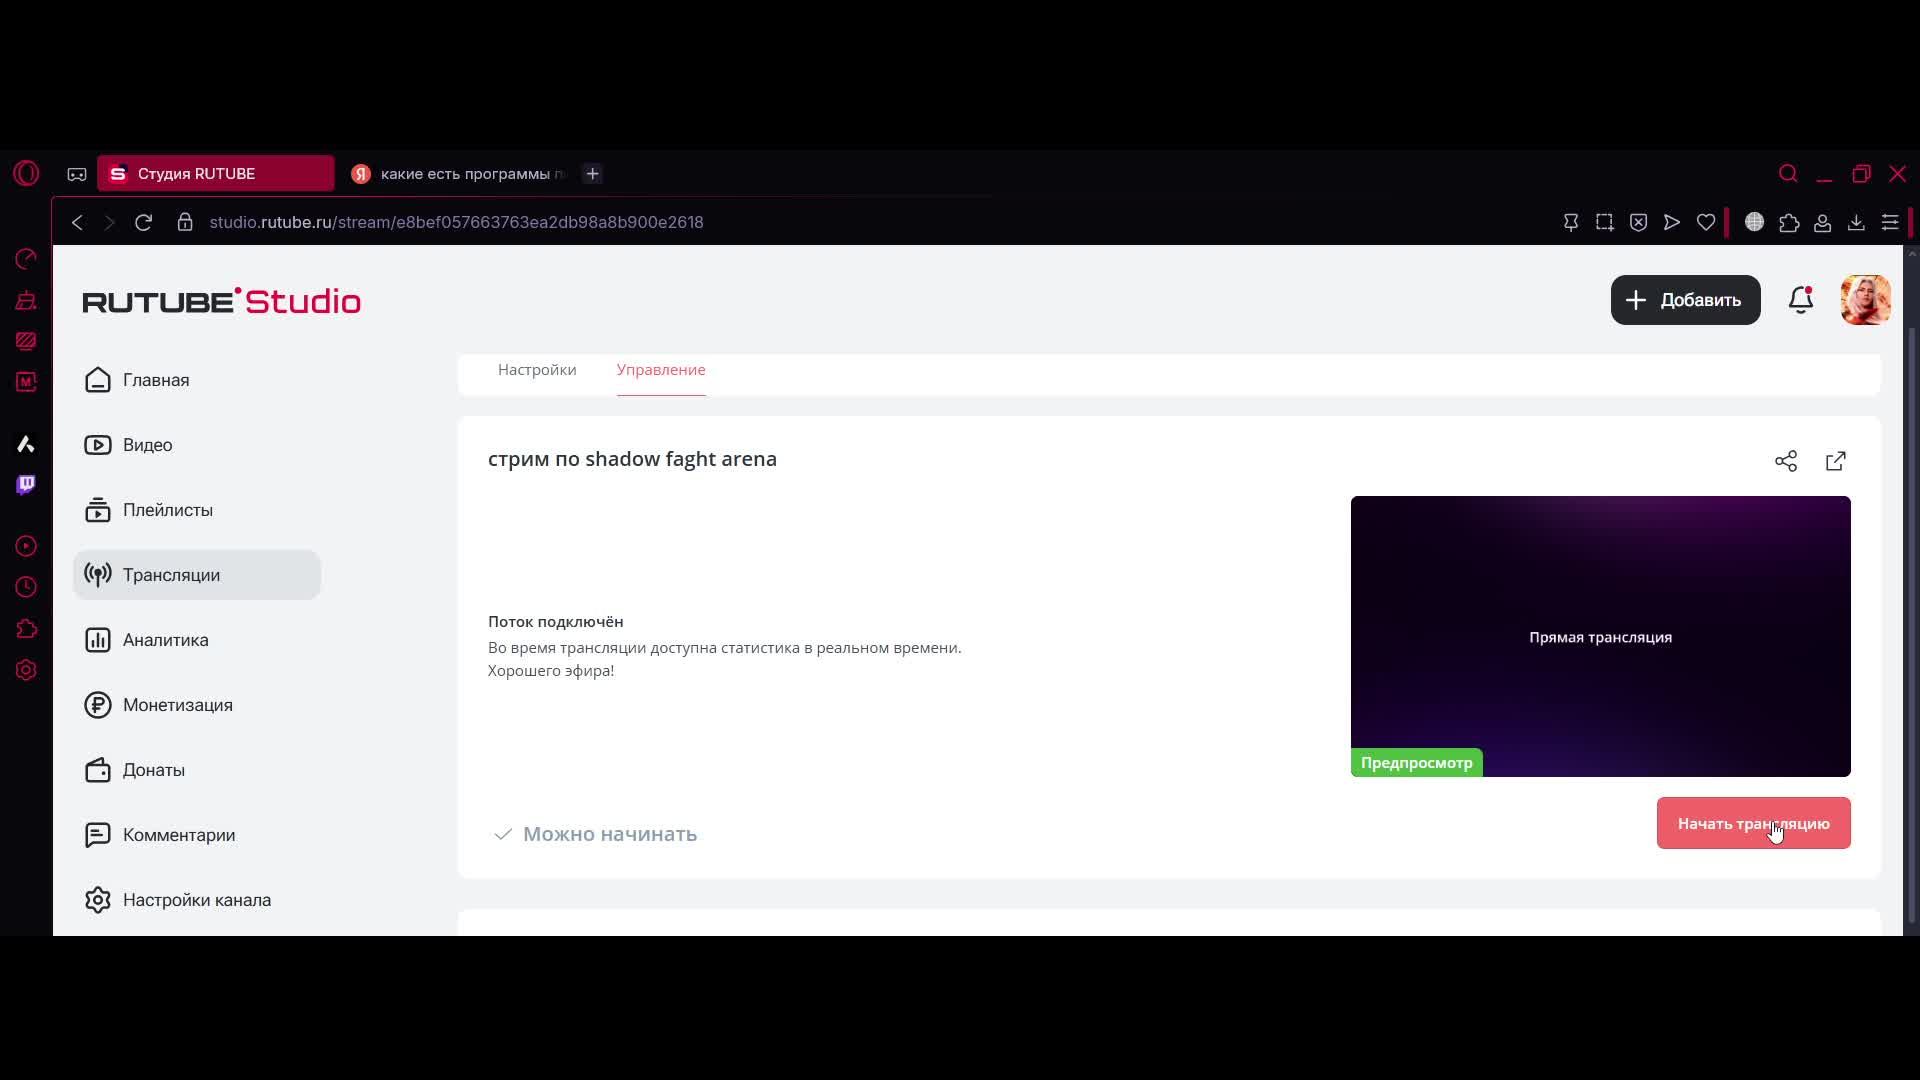Reload the page
Screen dimensions: 1920x1080
coord(143,222)
